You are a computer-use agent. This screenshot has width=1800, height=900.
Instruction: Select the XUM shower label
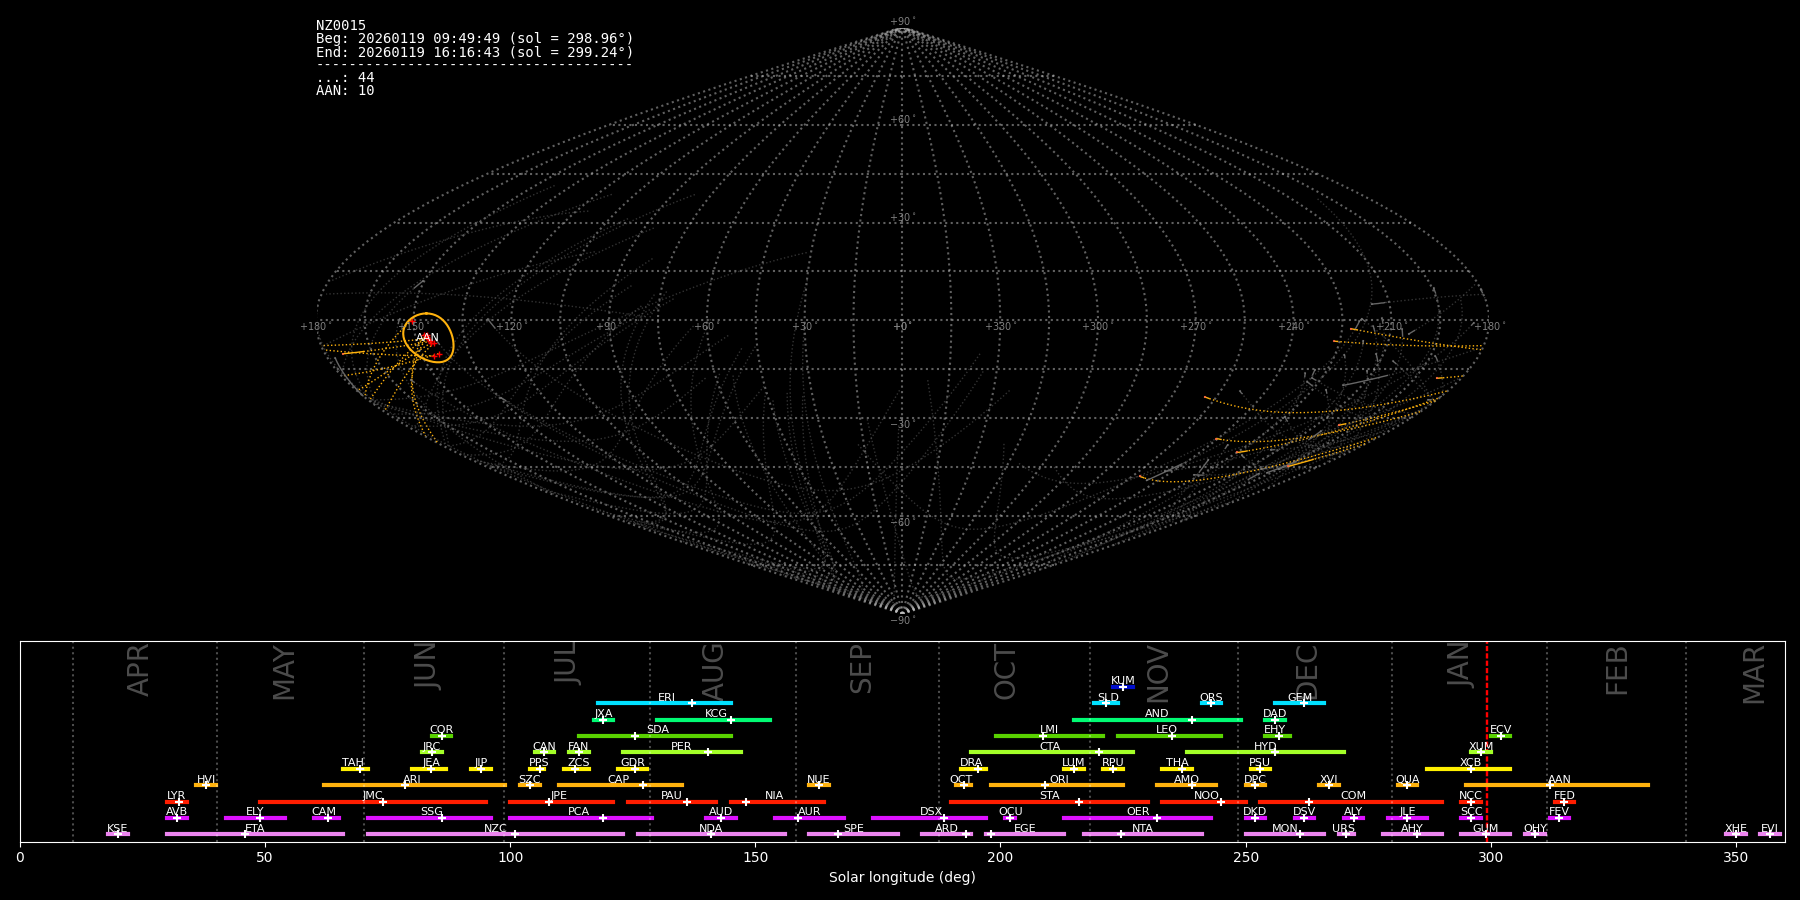[x=1481, y=747]
